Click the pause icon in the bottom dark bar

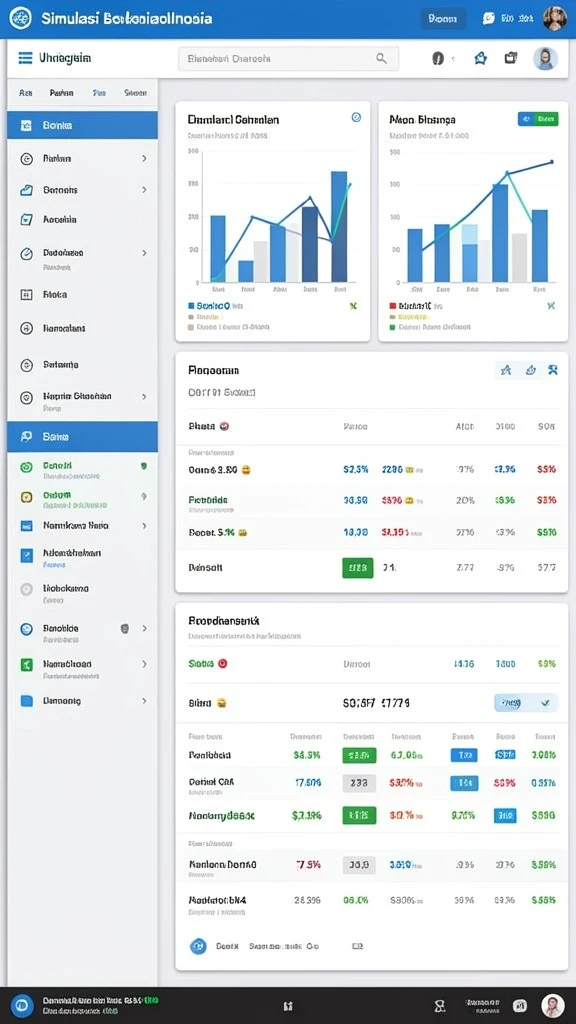287,1006
